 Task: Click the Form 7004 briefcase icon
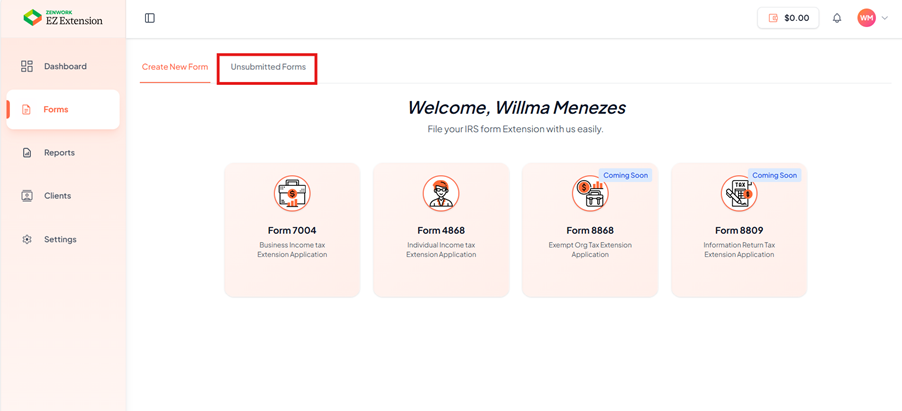click(x=292, y=193)
